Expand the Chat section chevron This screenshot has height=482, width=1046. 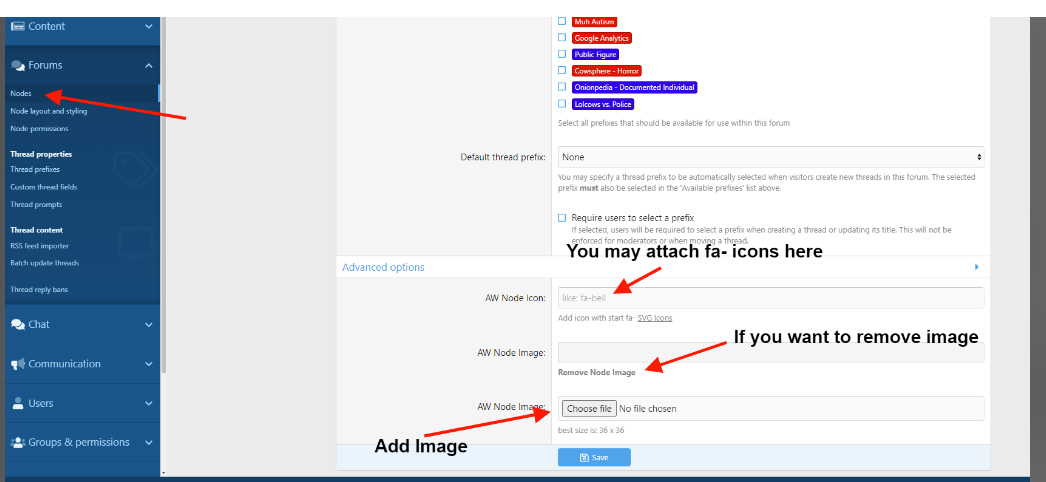click(149, 325)
